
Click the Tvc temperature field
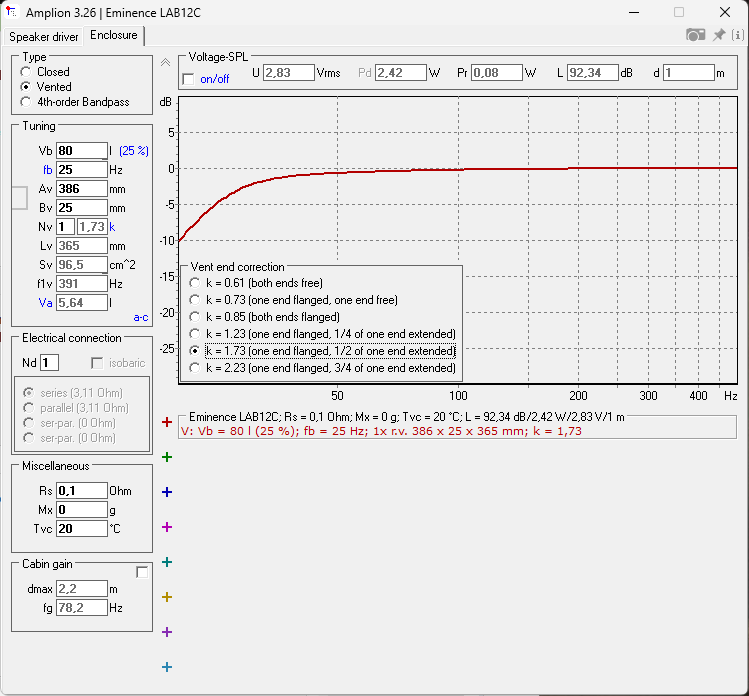(x=82, y=529)
